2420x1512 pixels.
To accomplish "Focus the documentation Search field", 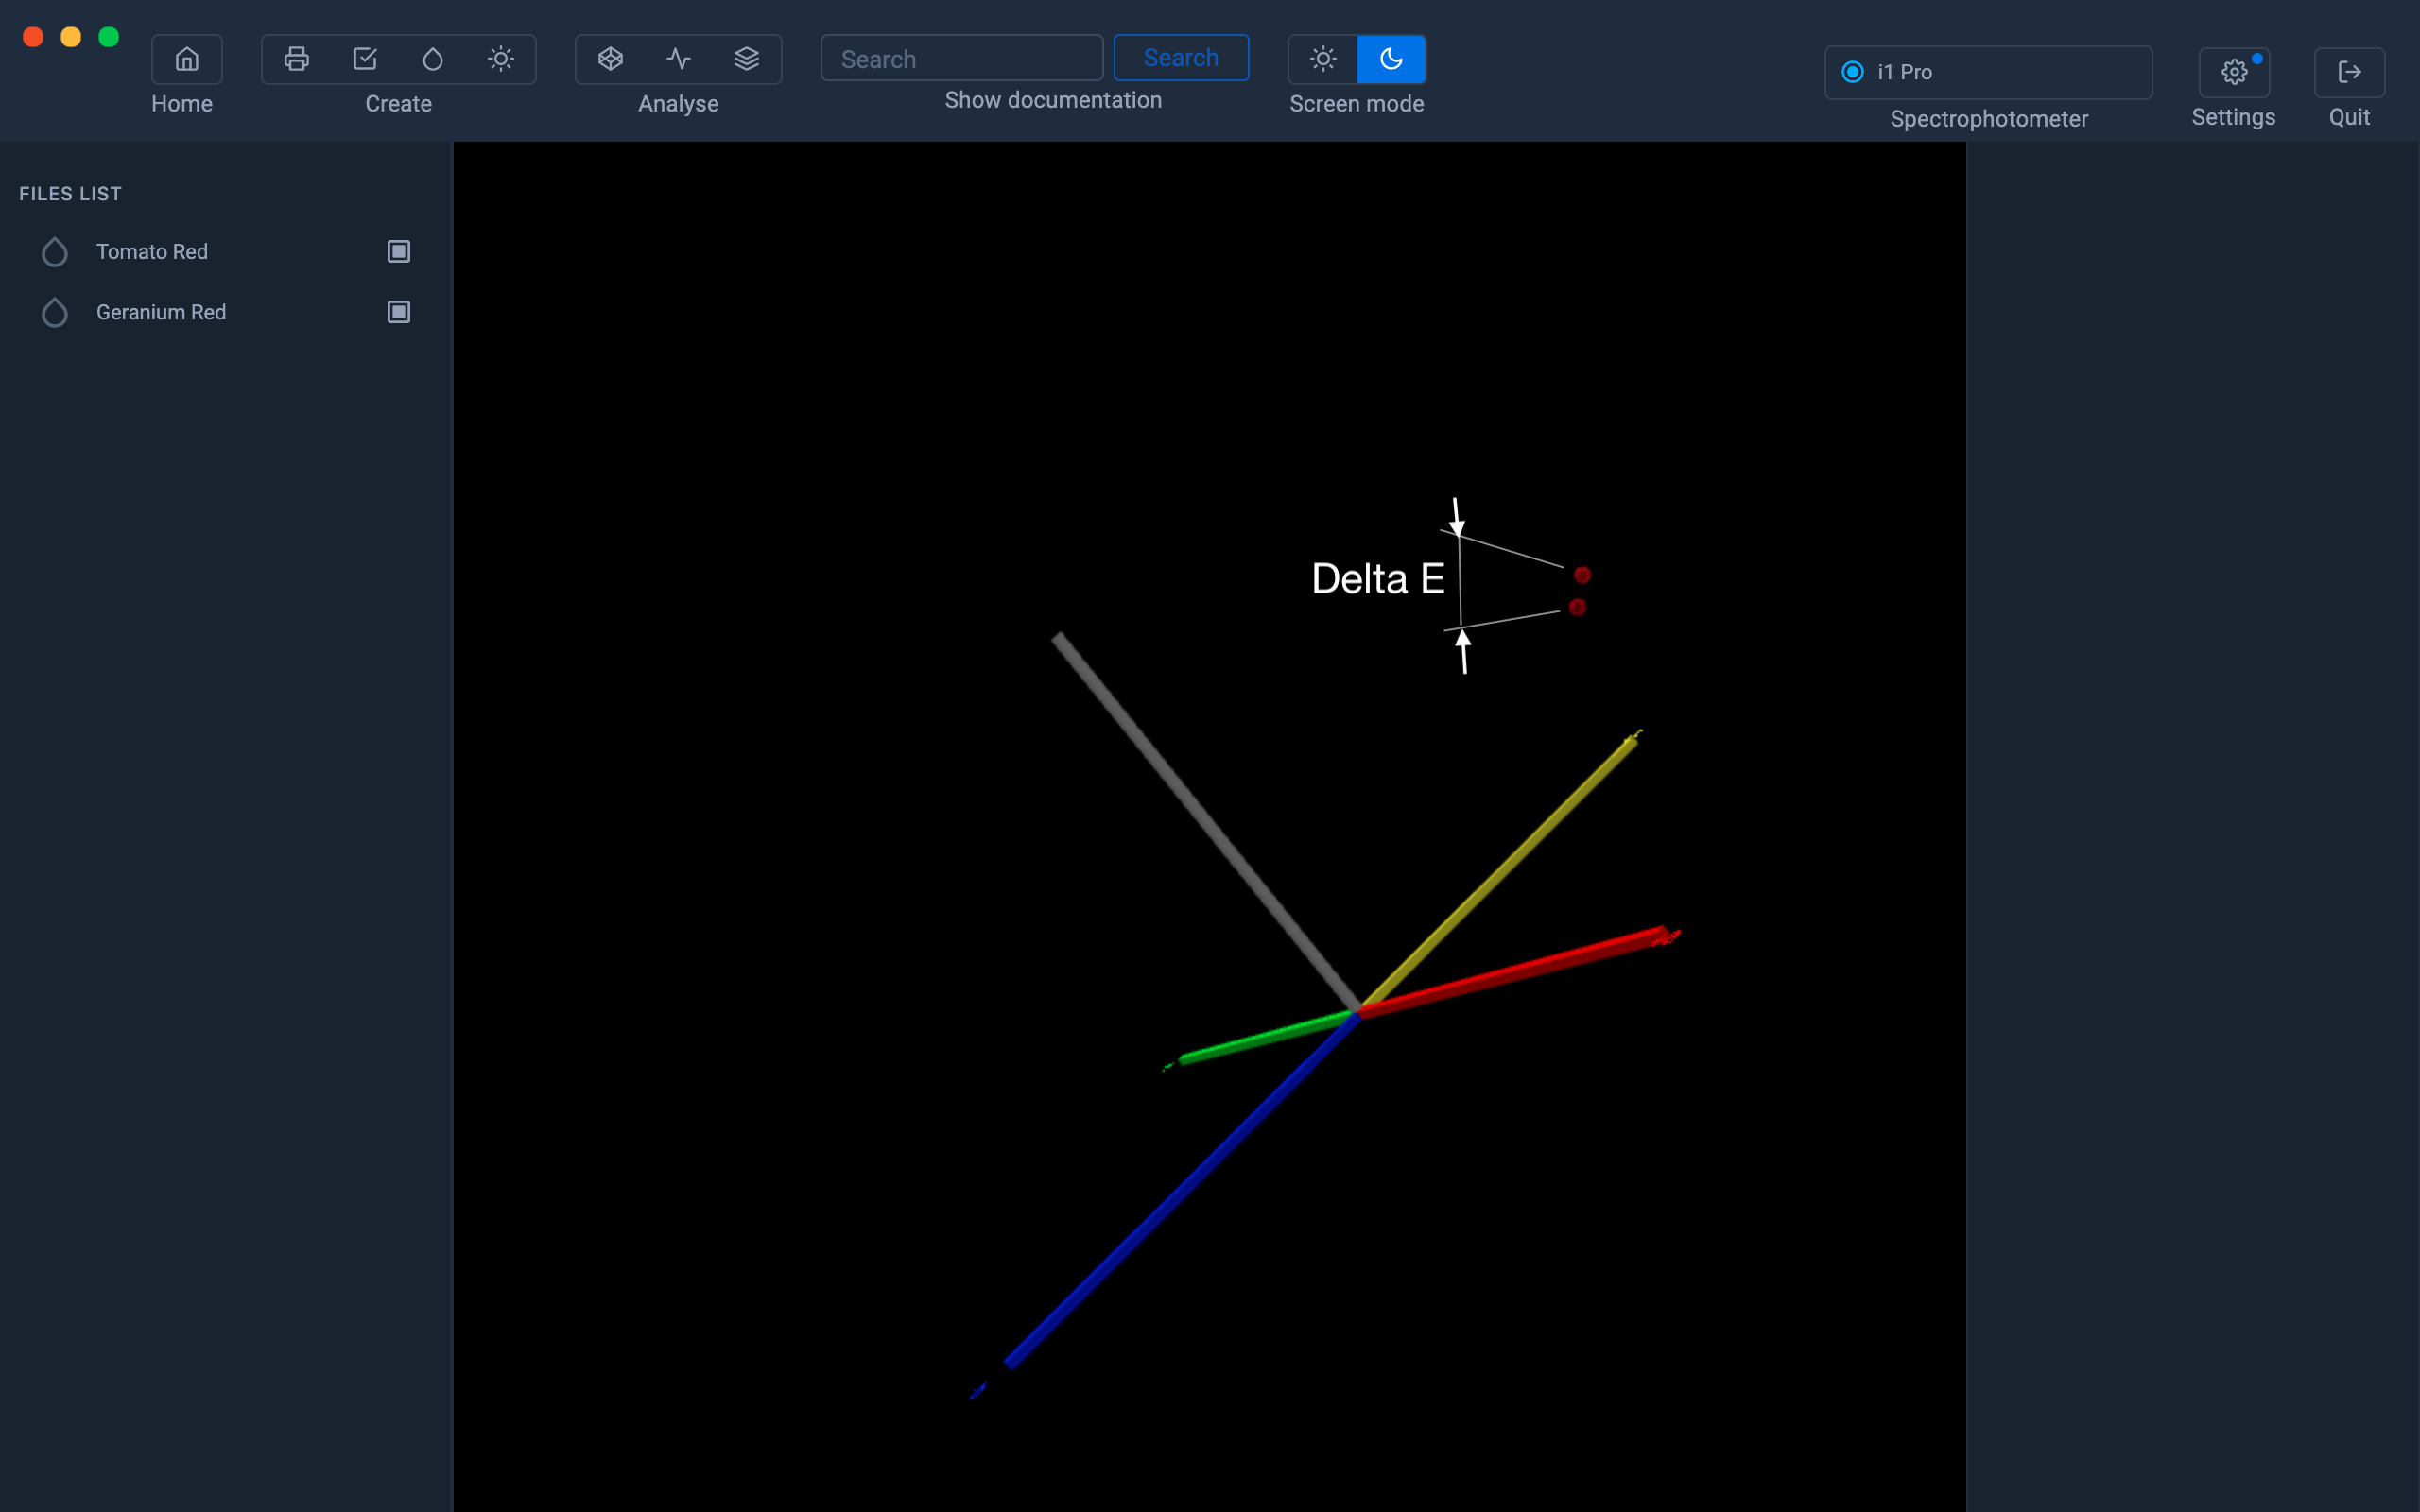I will [962, 59].
